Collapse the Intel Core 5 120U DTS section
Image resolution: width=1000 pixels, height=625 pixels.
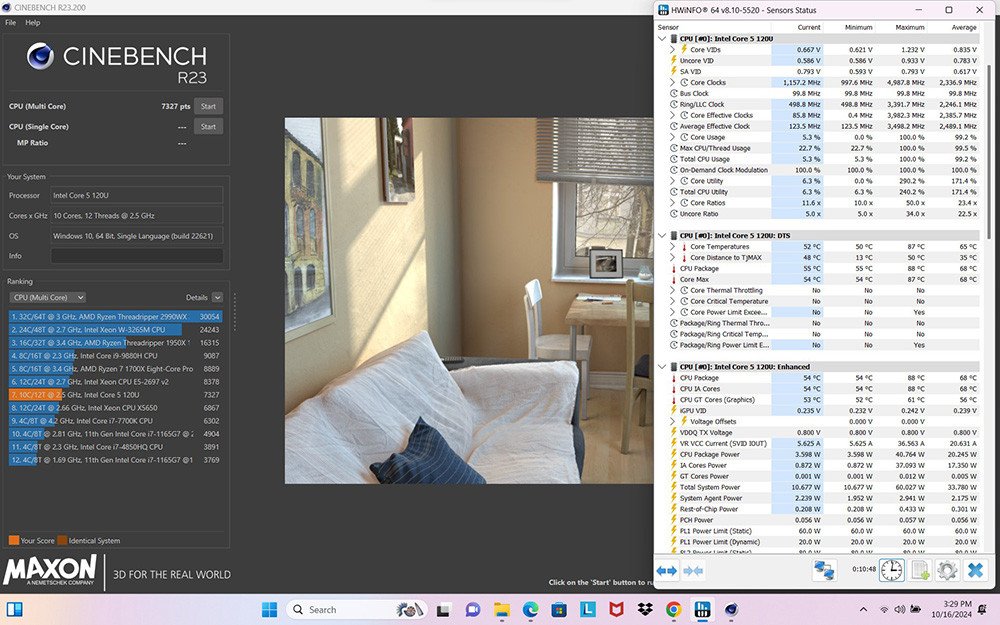[x=660, y=234]
